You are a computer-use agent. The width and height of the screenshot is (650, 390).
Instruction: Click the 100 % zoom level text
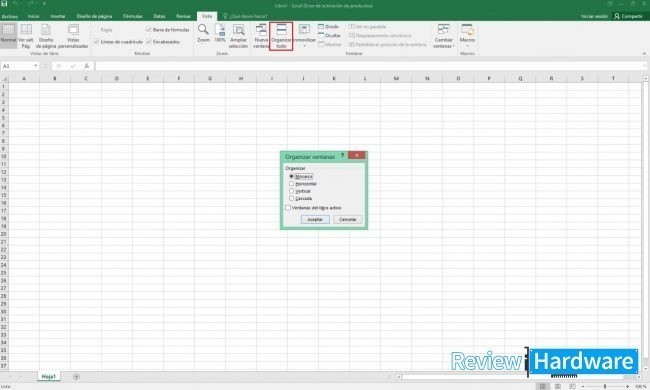[x=641, y=386]
